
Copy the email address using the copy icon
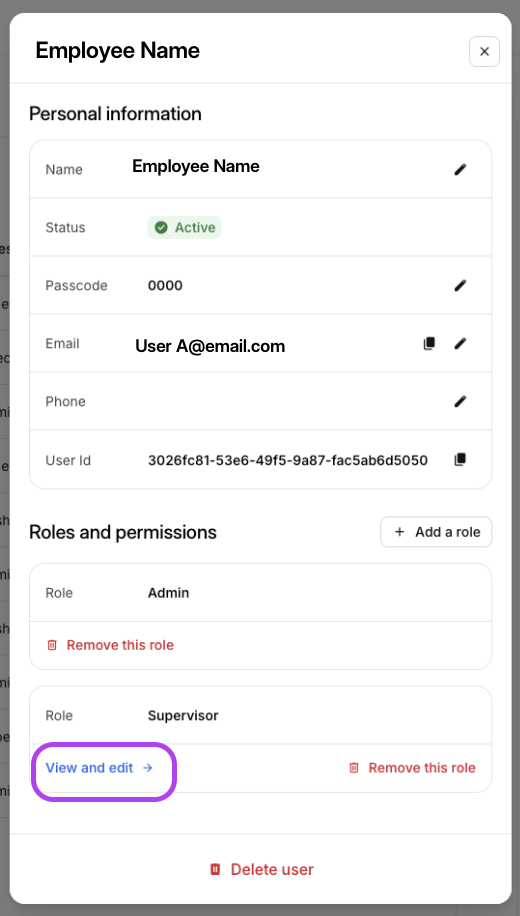pyautogui.click(x=429, y=344)
